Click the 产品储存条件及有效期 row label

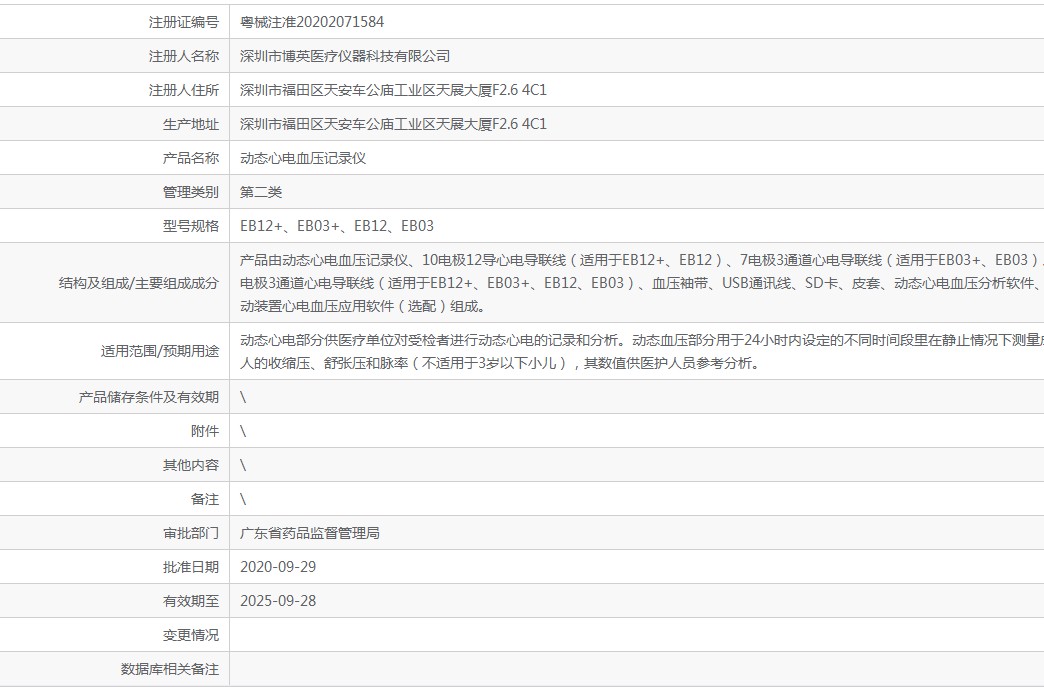[149, 397]
